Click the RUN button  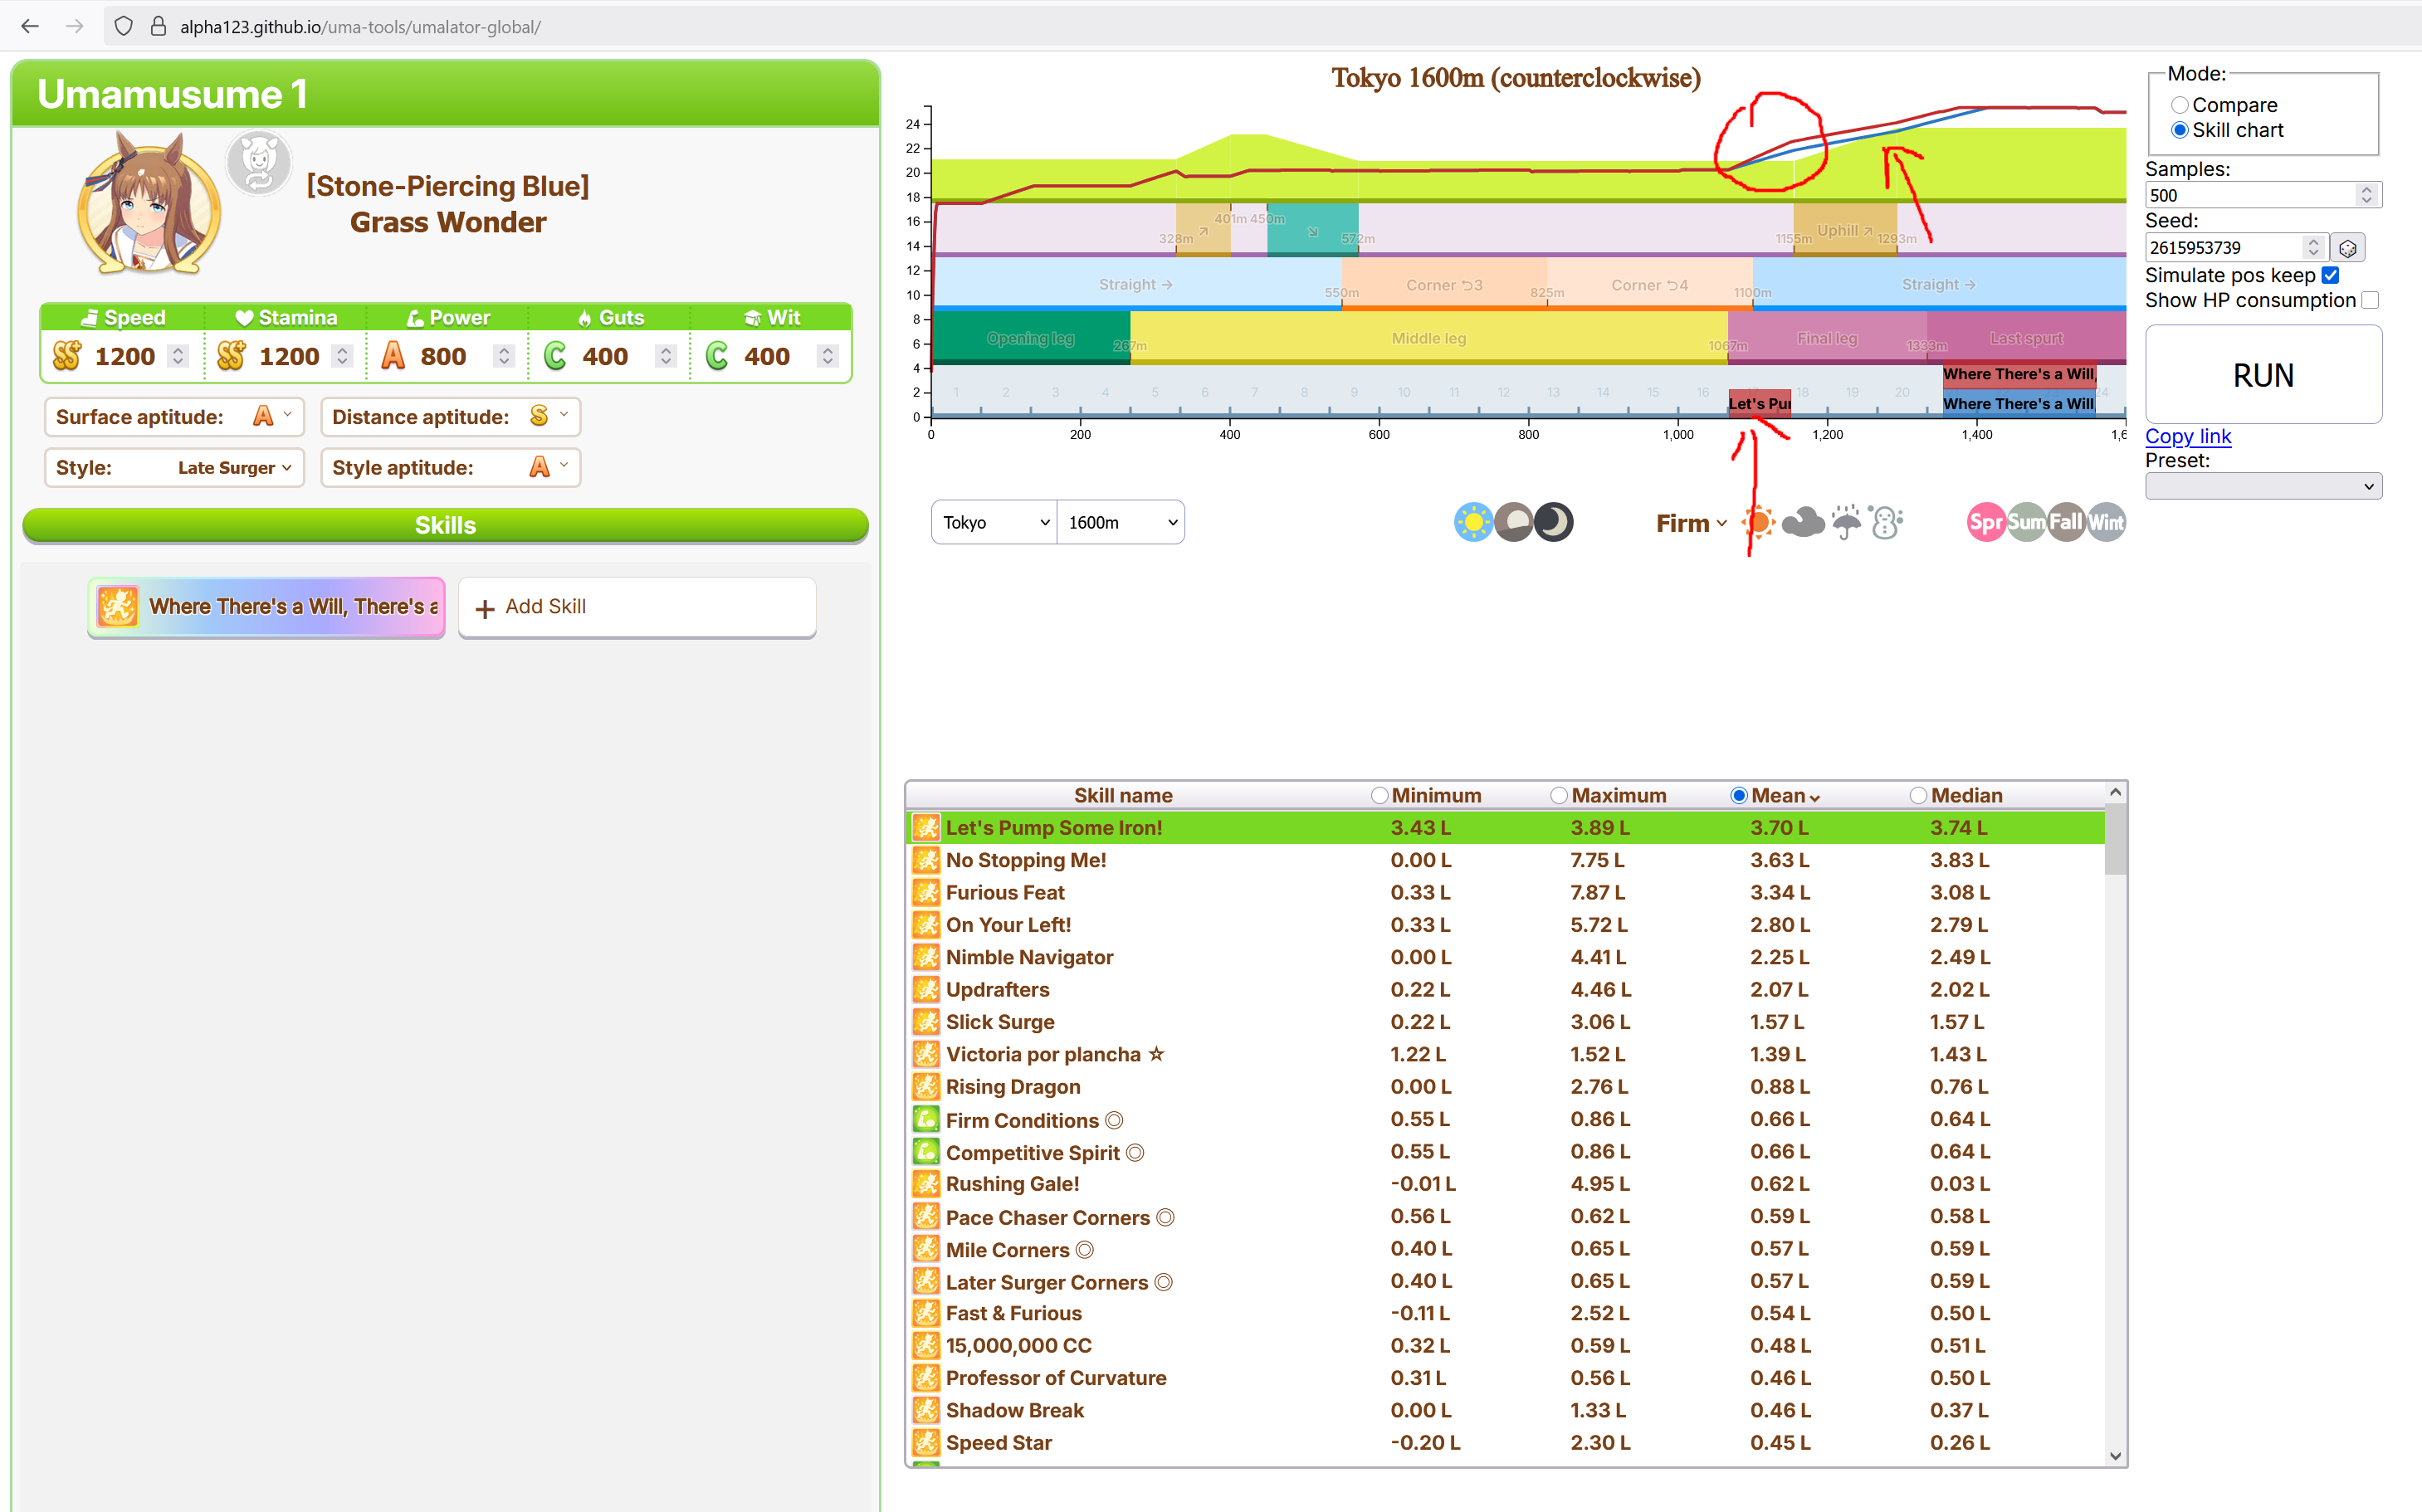2263,375
